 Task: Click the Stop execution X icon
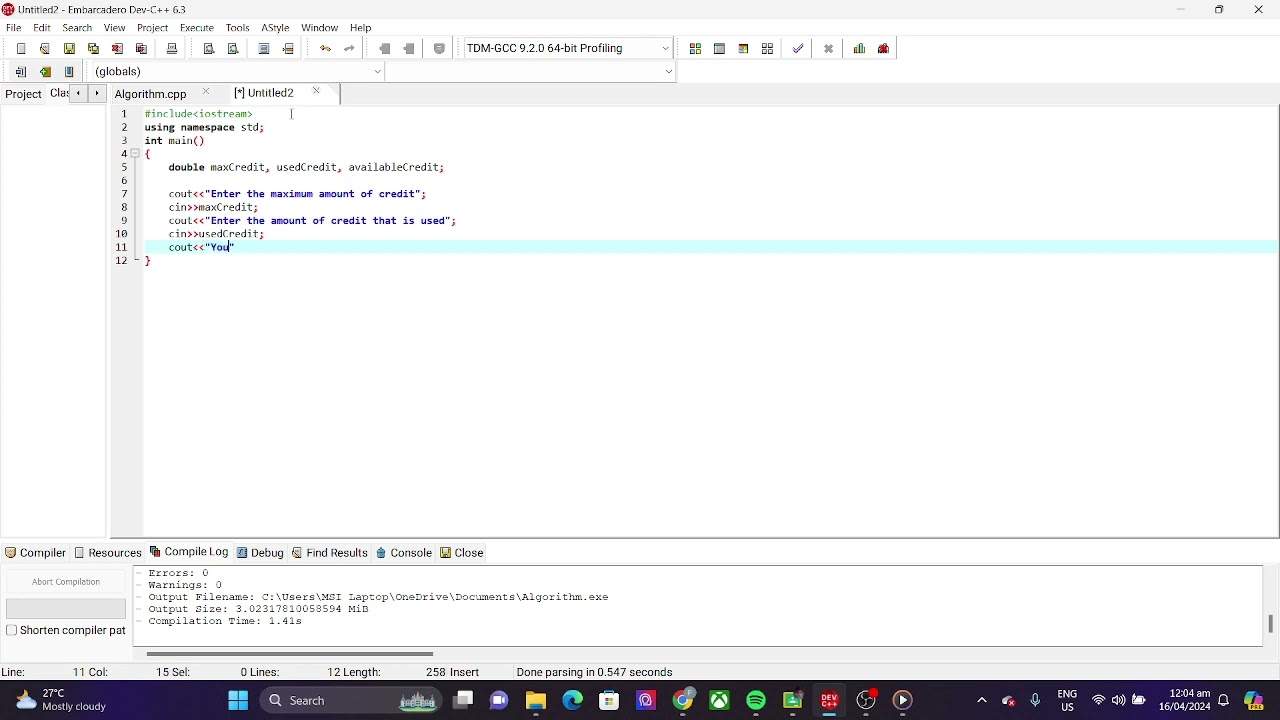coord(828,48)
